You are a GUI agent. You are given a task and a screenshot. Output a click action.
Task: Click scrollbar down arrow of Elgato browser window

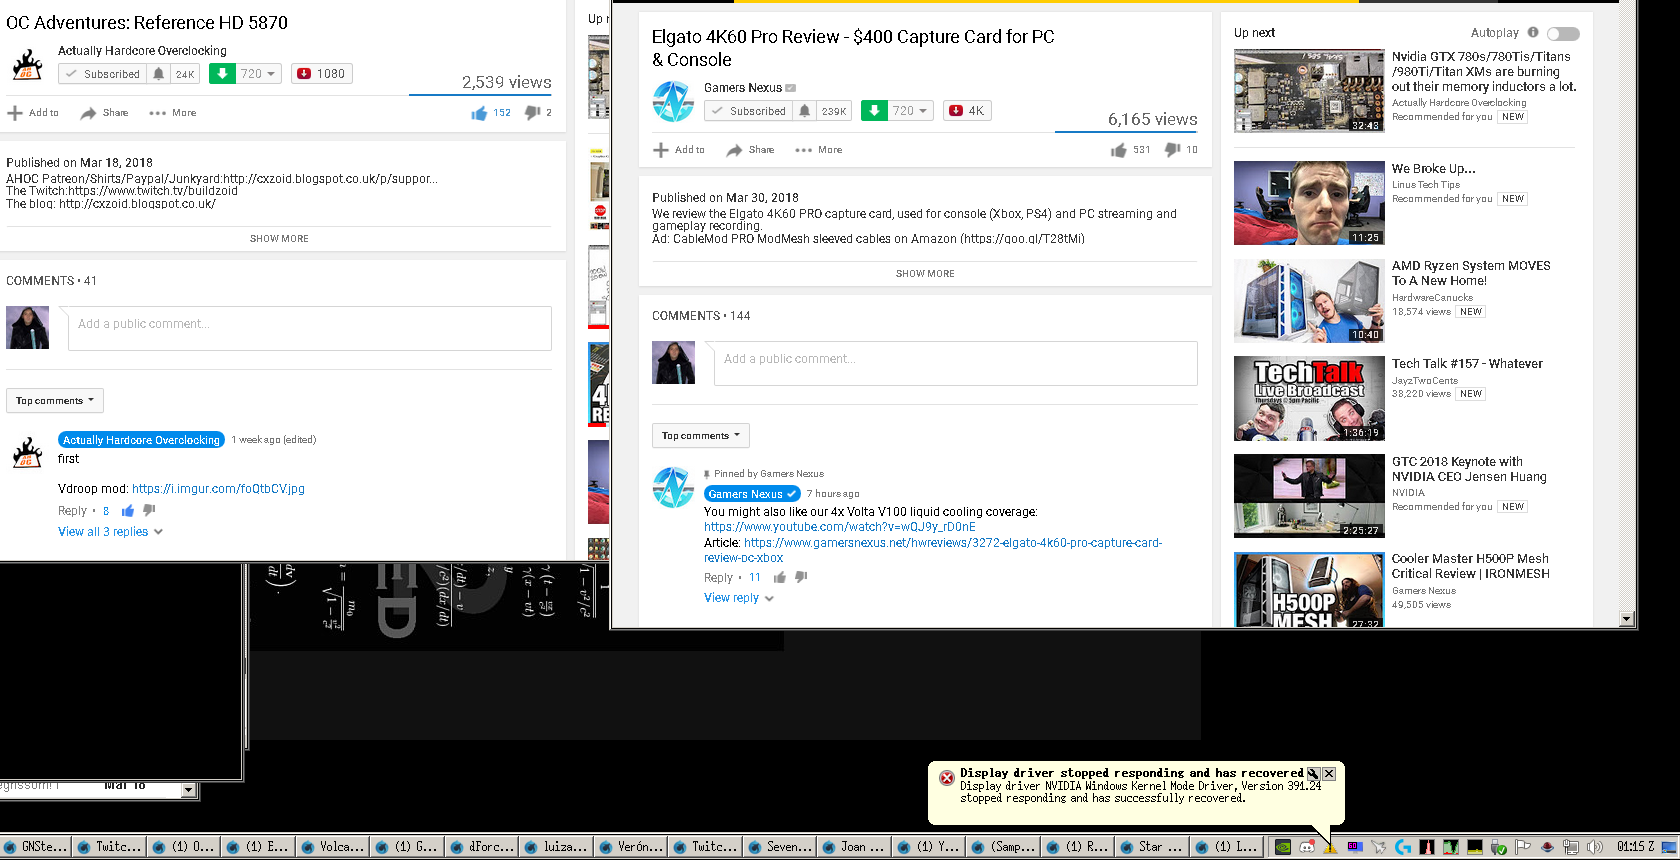[1627, 619]
